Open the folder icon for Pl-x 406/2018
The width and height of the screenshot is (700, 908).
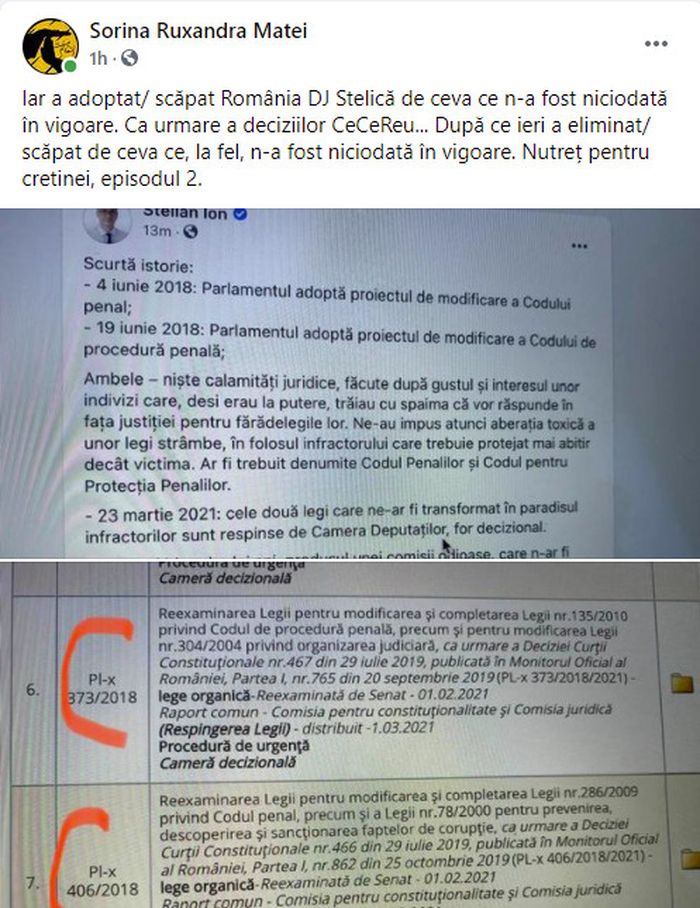click(x=690, y=859)
